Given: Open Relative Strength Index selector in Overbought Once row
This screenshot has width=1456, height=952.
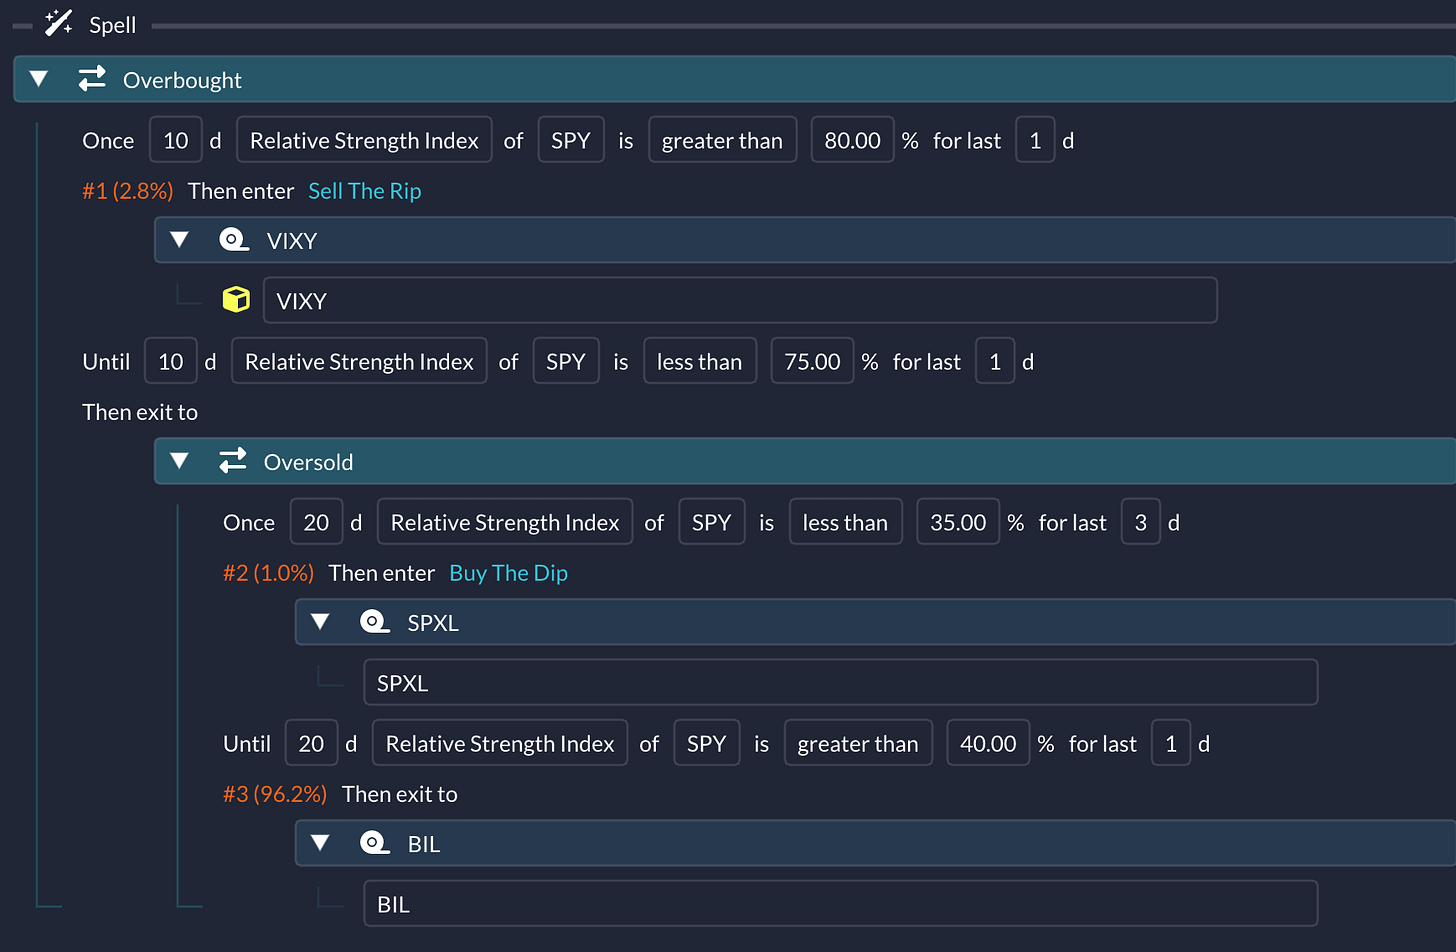Looking at the screenshot, I should pyautogui.click(x=364, y=140).
